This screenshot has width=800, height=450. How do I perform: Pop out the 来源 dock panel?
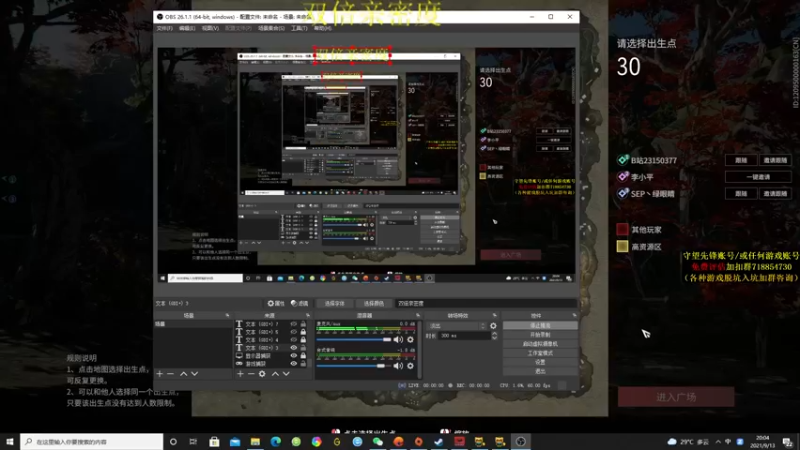coord(308,315)
